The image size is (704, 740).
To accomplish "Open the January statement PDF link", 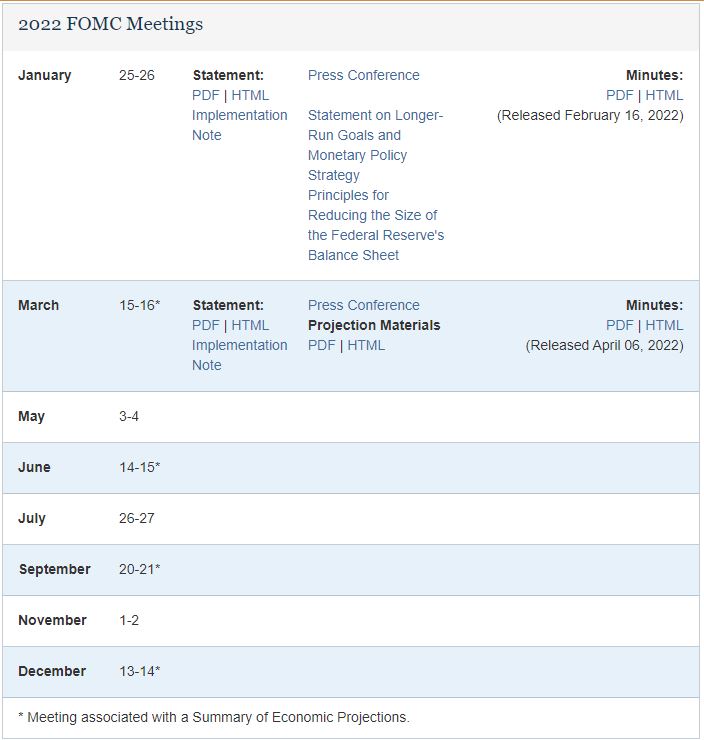I will coord(206,95).
